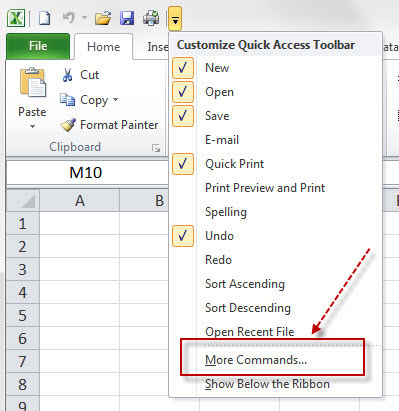Uncheck the Undo option in customize menu
This screenshot has height=411, width=399.
tap(183, 236)
